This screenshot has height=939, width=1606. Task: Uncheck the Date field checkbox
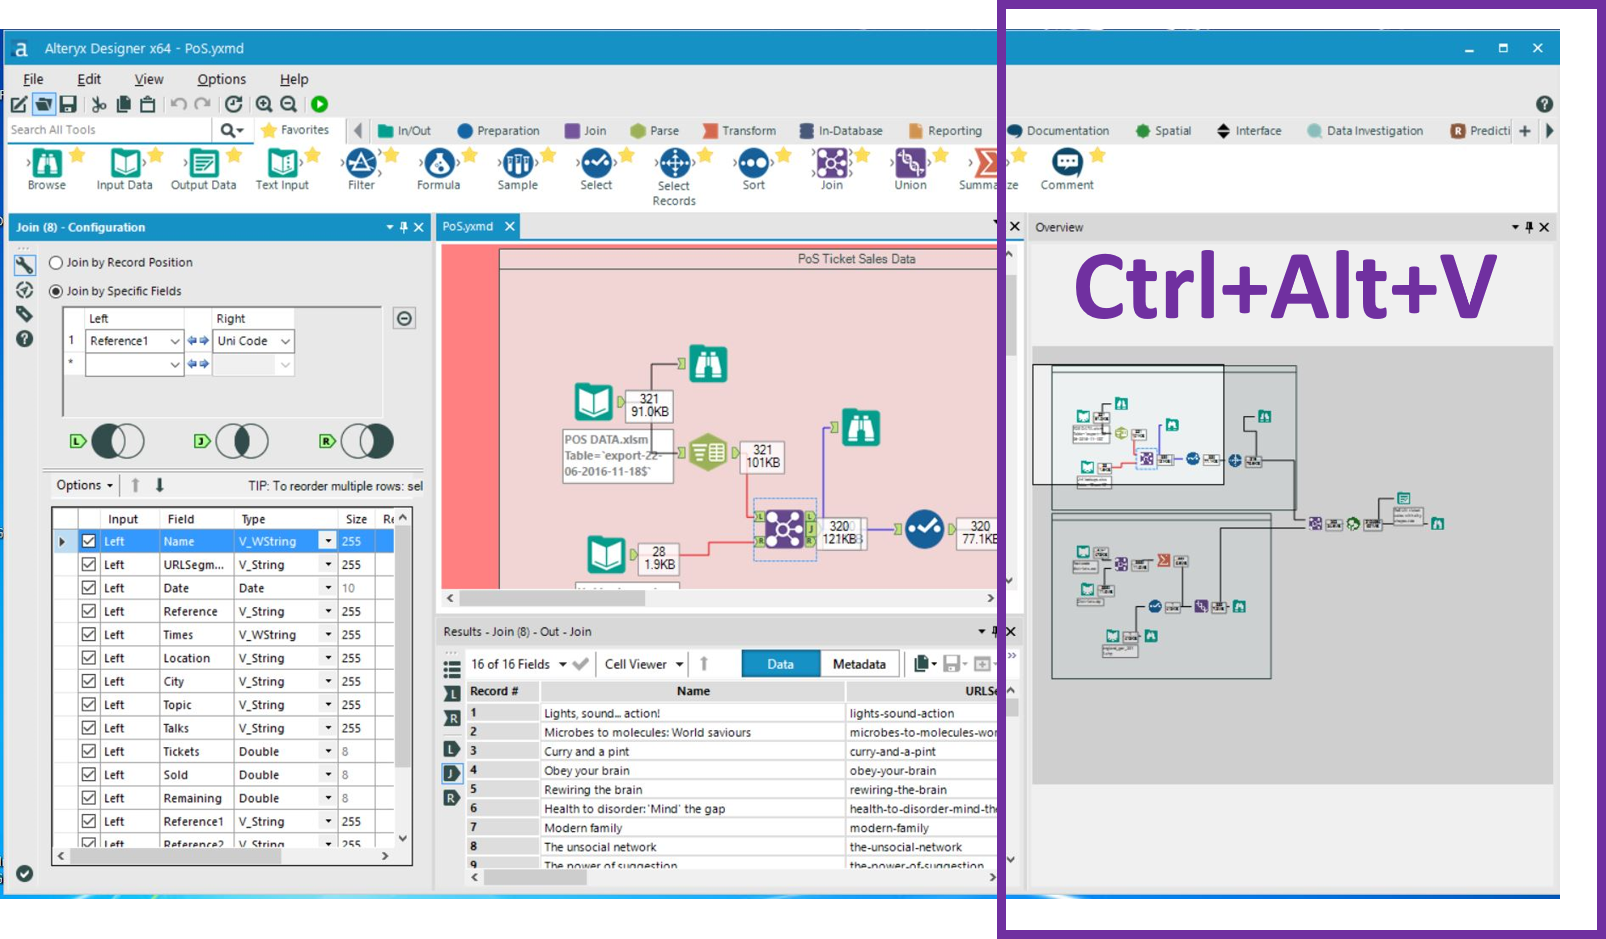[x=89, y=588]
